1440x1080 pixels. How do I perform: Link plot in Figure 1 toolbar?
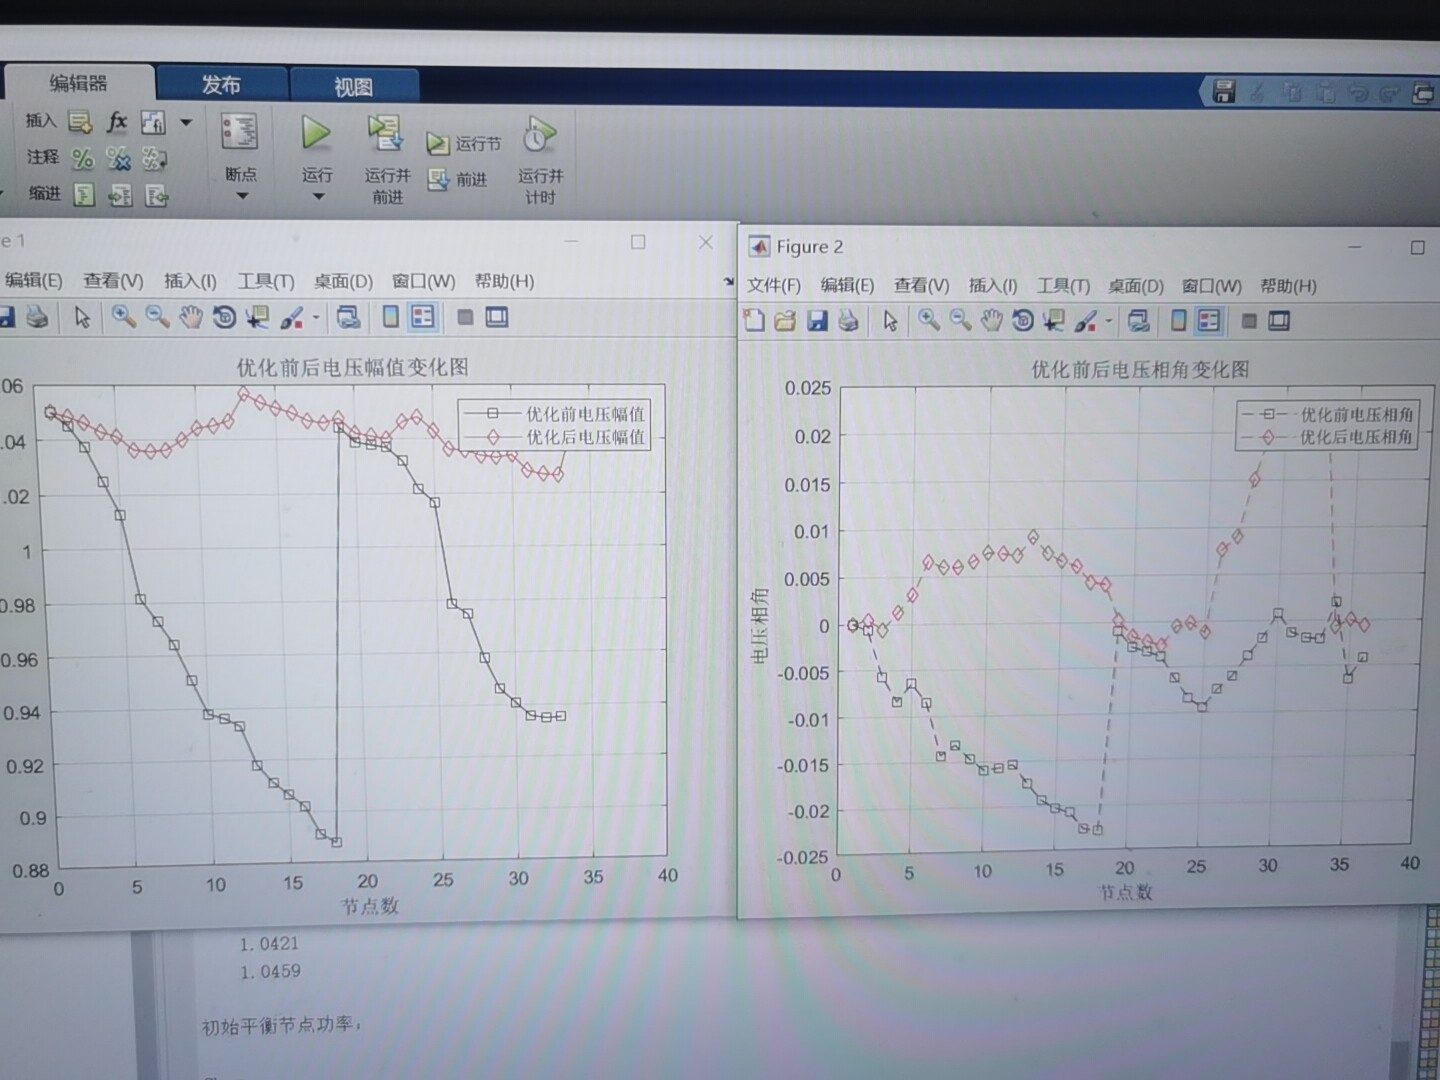[x=348, y=318]
